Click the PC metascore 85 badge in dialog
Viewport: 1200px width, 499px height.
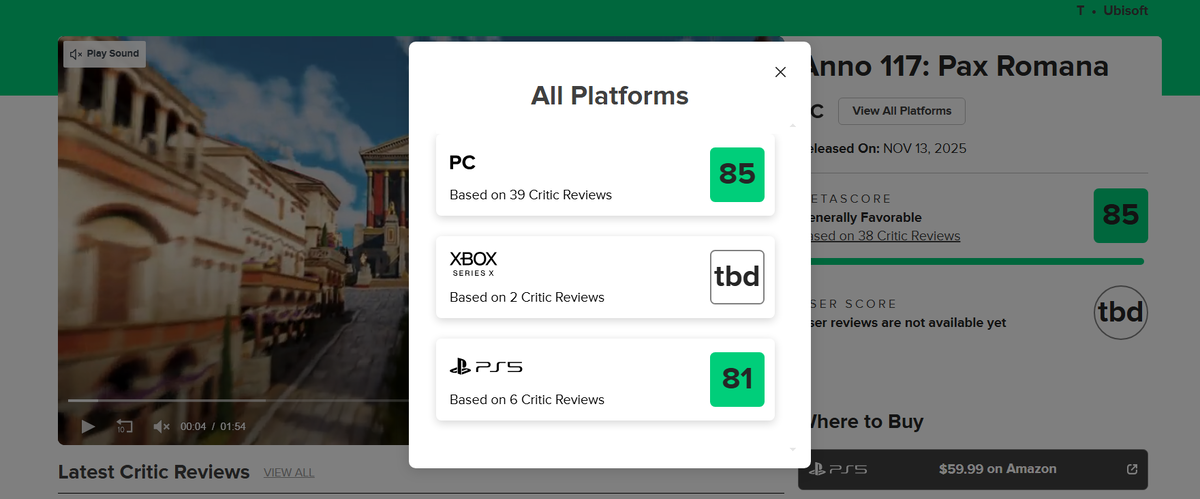pos(737,175)
